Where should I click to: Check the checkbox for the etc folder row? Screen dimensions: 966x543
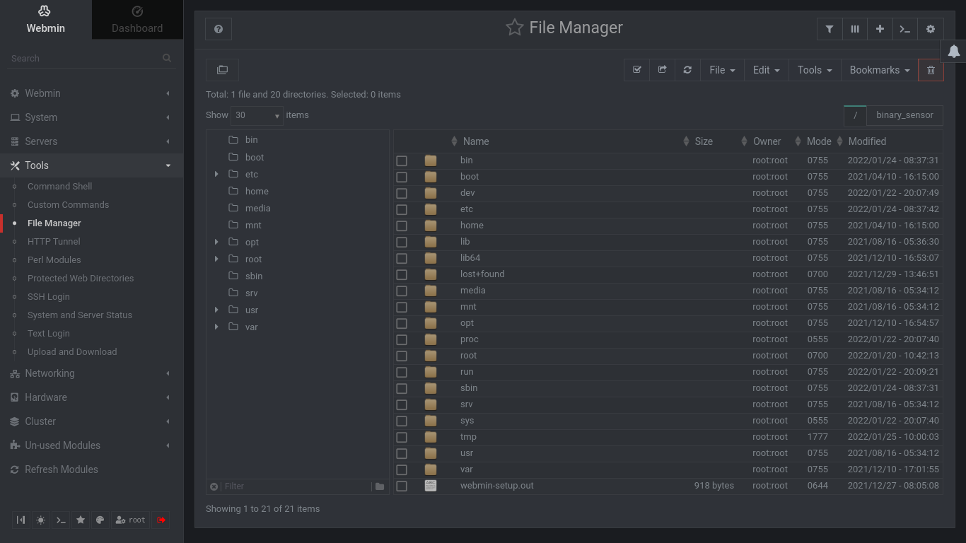point(402,210)
